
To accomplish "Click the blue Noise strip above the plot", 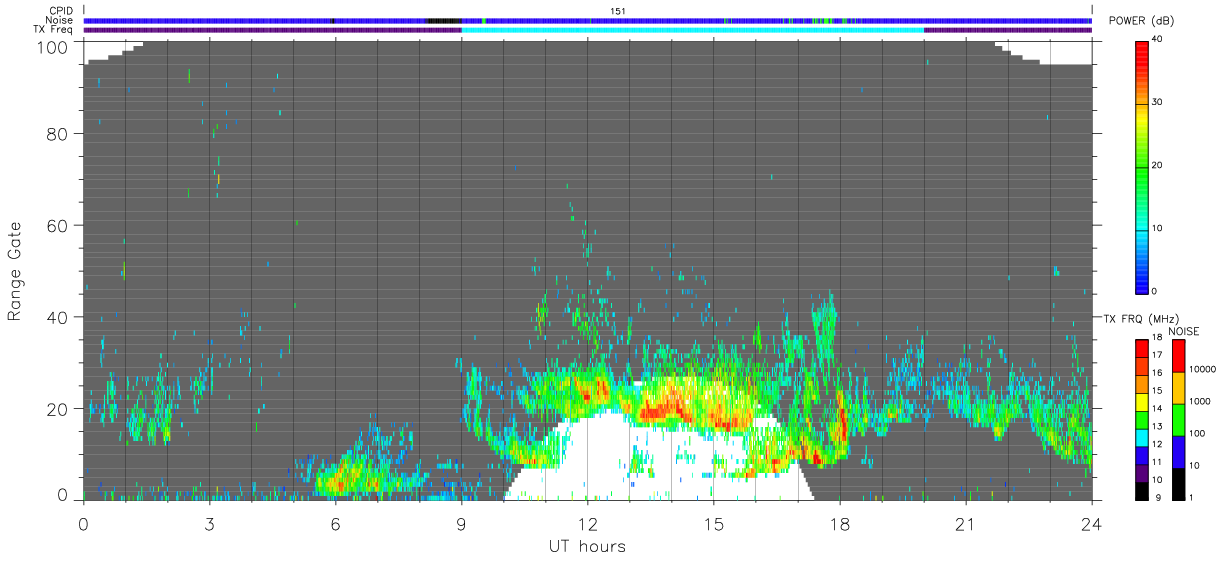I will coord(587,20).
